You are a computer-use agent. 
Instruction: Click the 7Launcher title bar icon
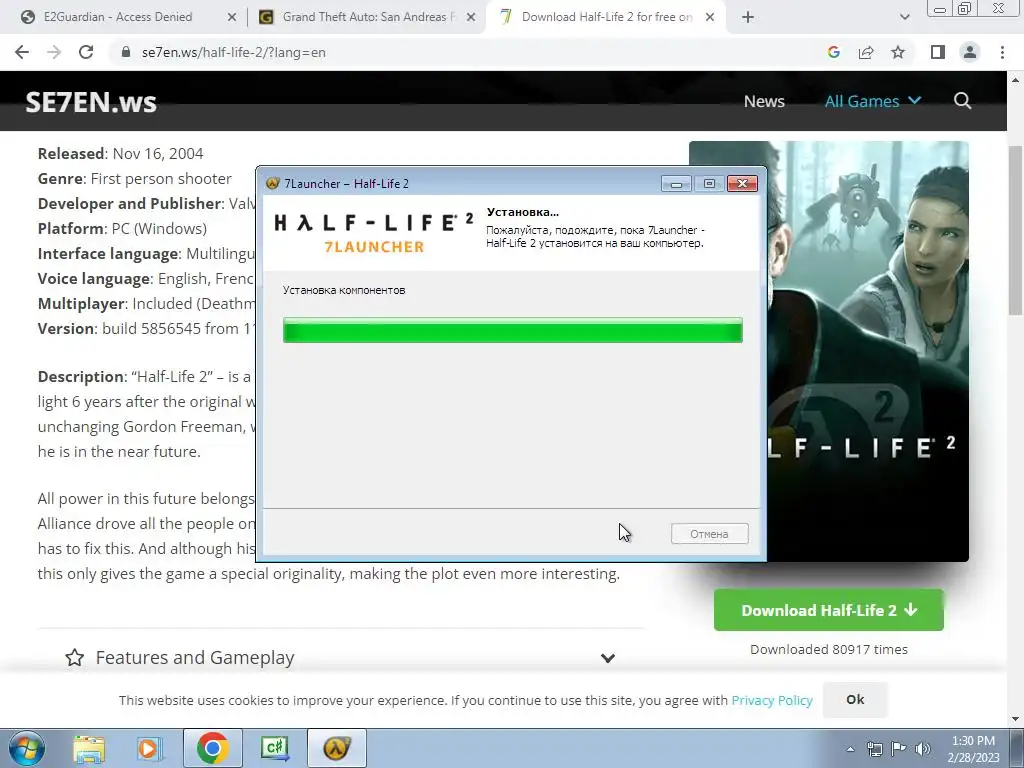(x=272, y=184)
